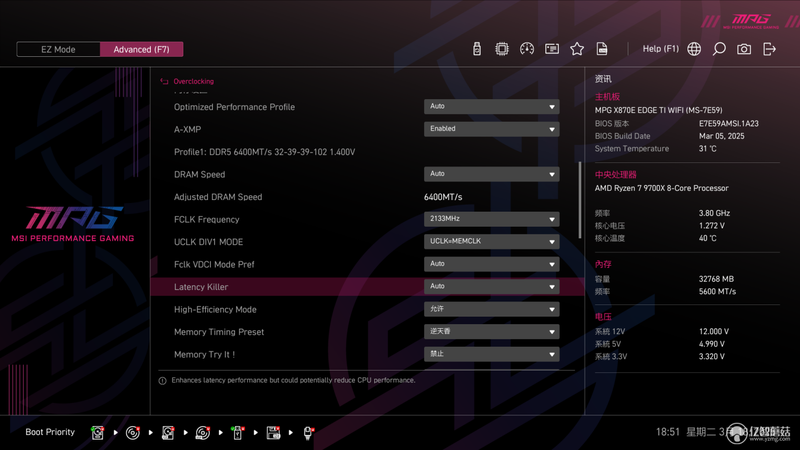The width and height of the screenshot is (800, 450).
Task: Go back using Overcocking arrow icon
Action: point(164,81)
